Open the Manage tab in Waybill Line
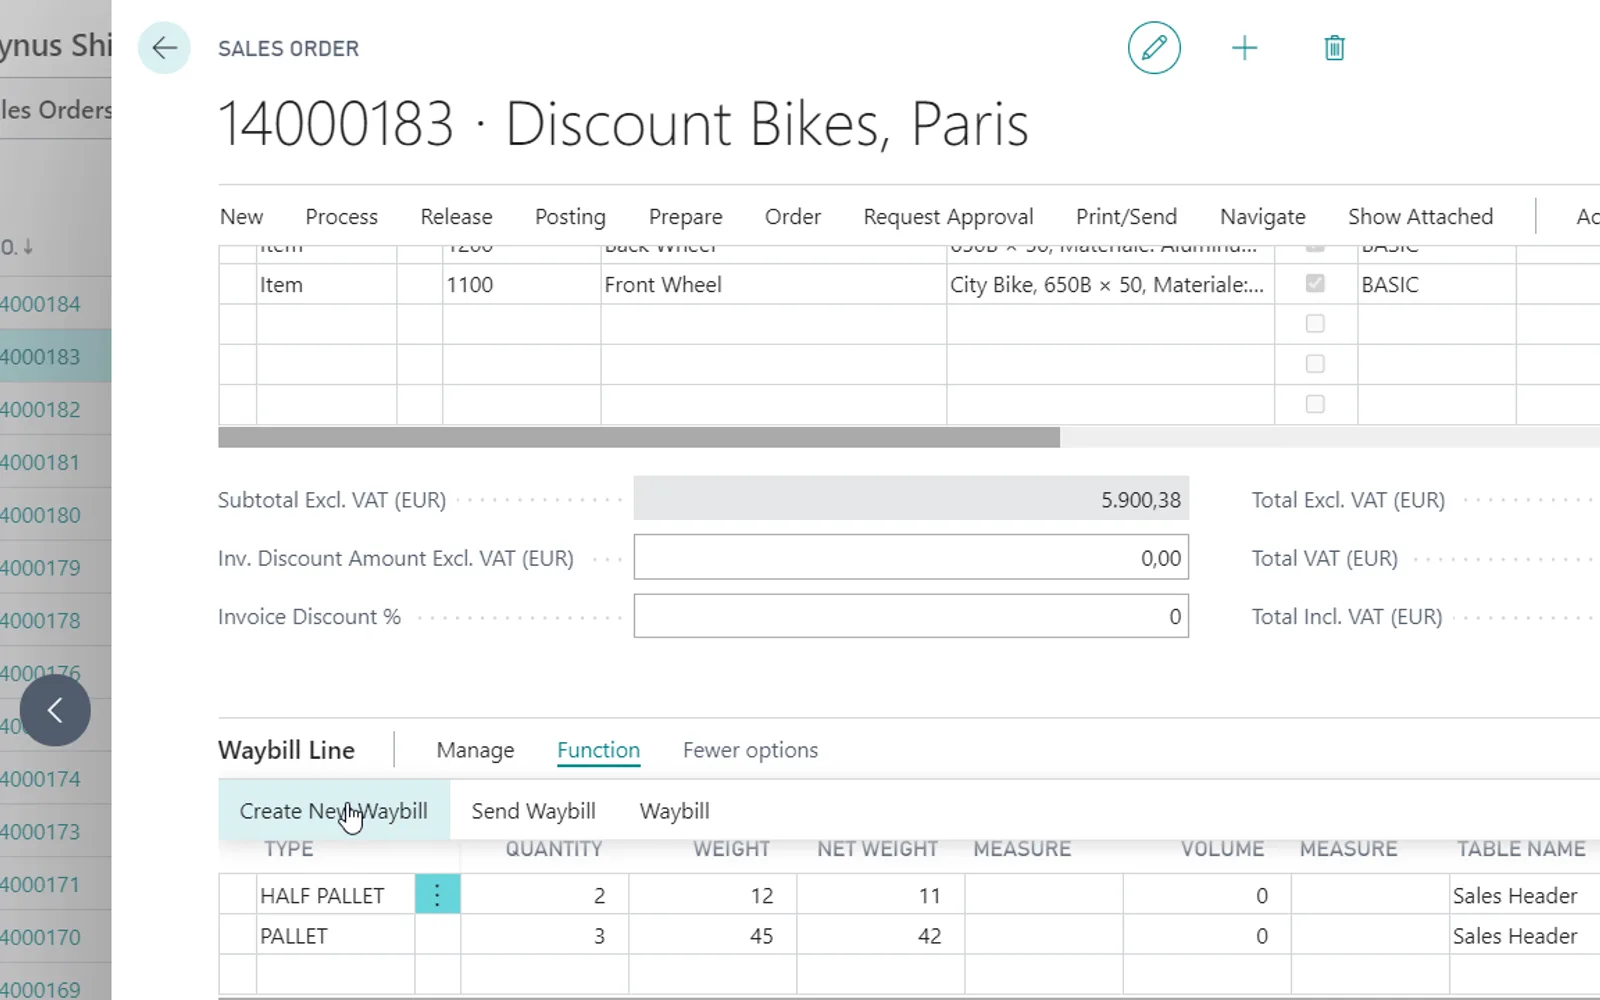This screenshot has width=1600, height=1000. click(x=475, y=750)
